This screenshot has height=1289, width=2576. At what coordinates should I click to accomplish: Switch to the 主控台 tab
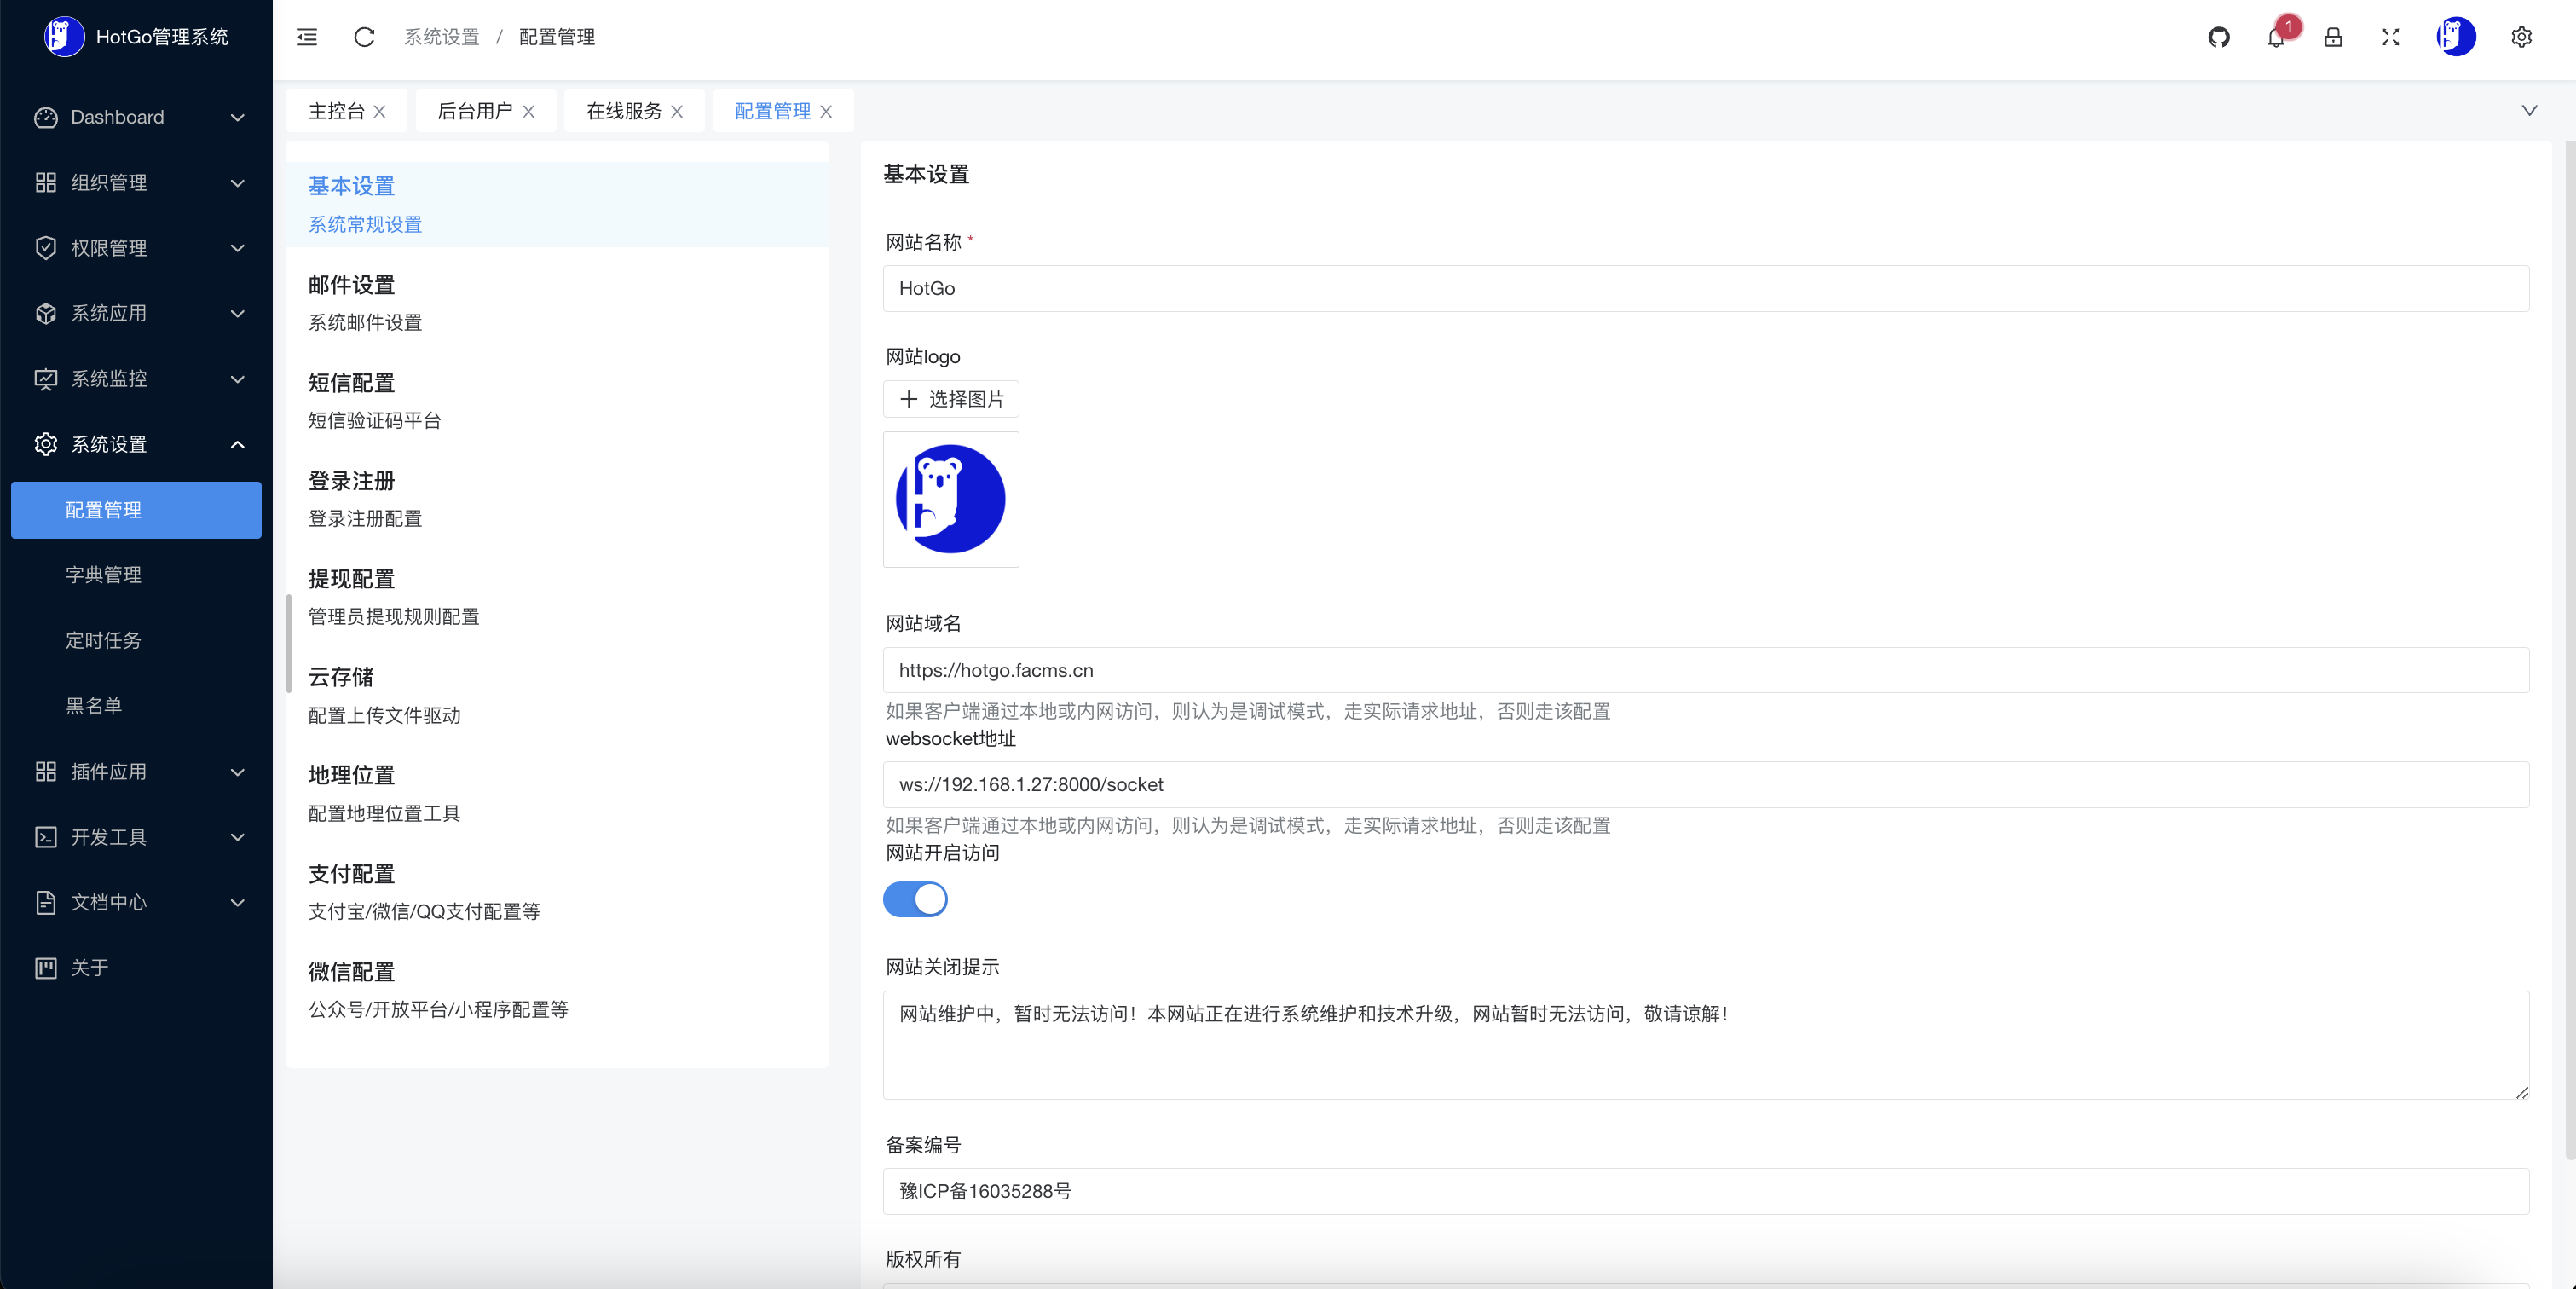[336, 111]
